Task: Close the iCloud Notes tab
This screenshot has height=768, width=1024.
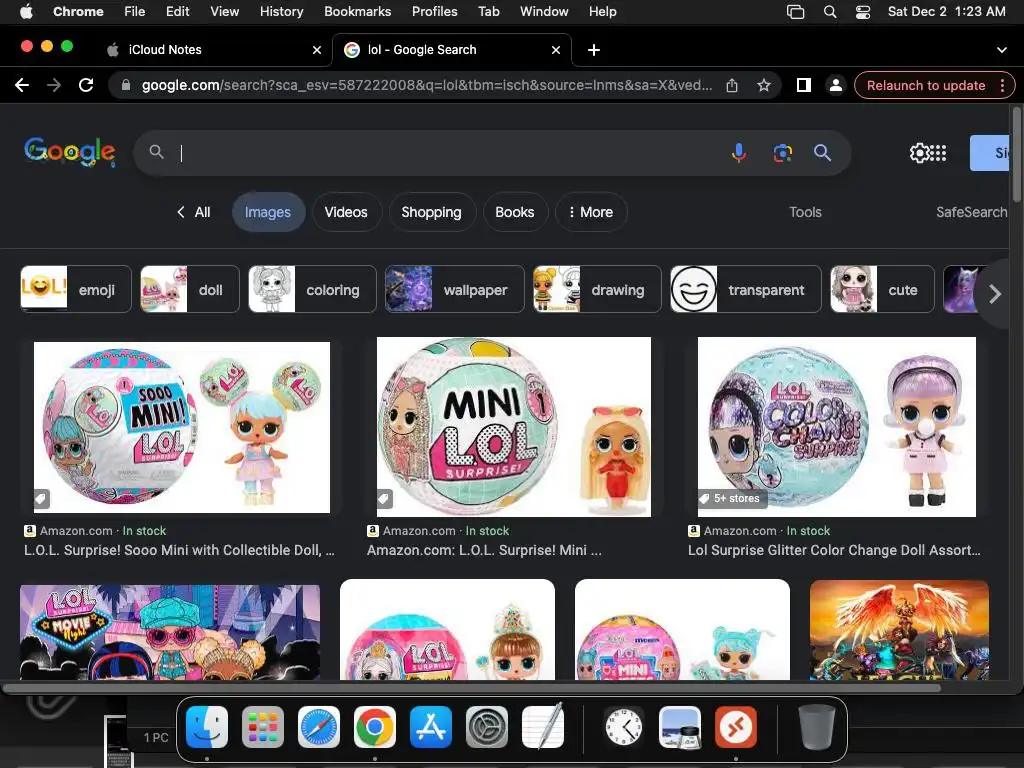Action: tap(317, 50)
